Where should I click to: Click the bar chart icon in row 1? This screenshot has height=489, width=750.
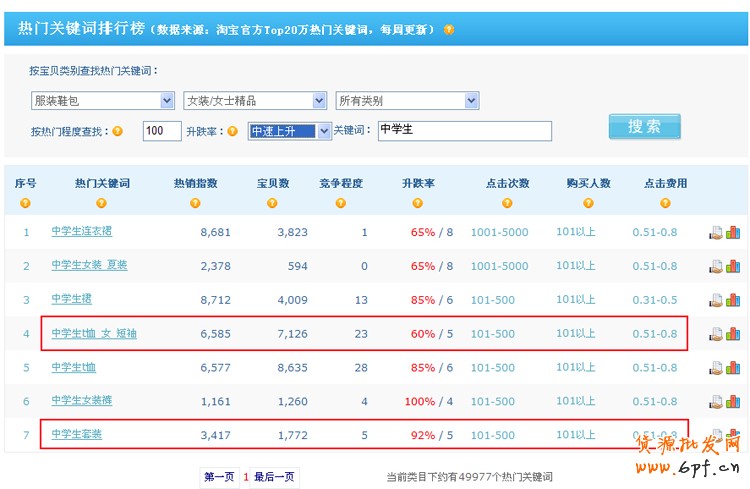(733, 233)
